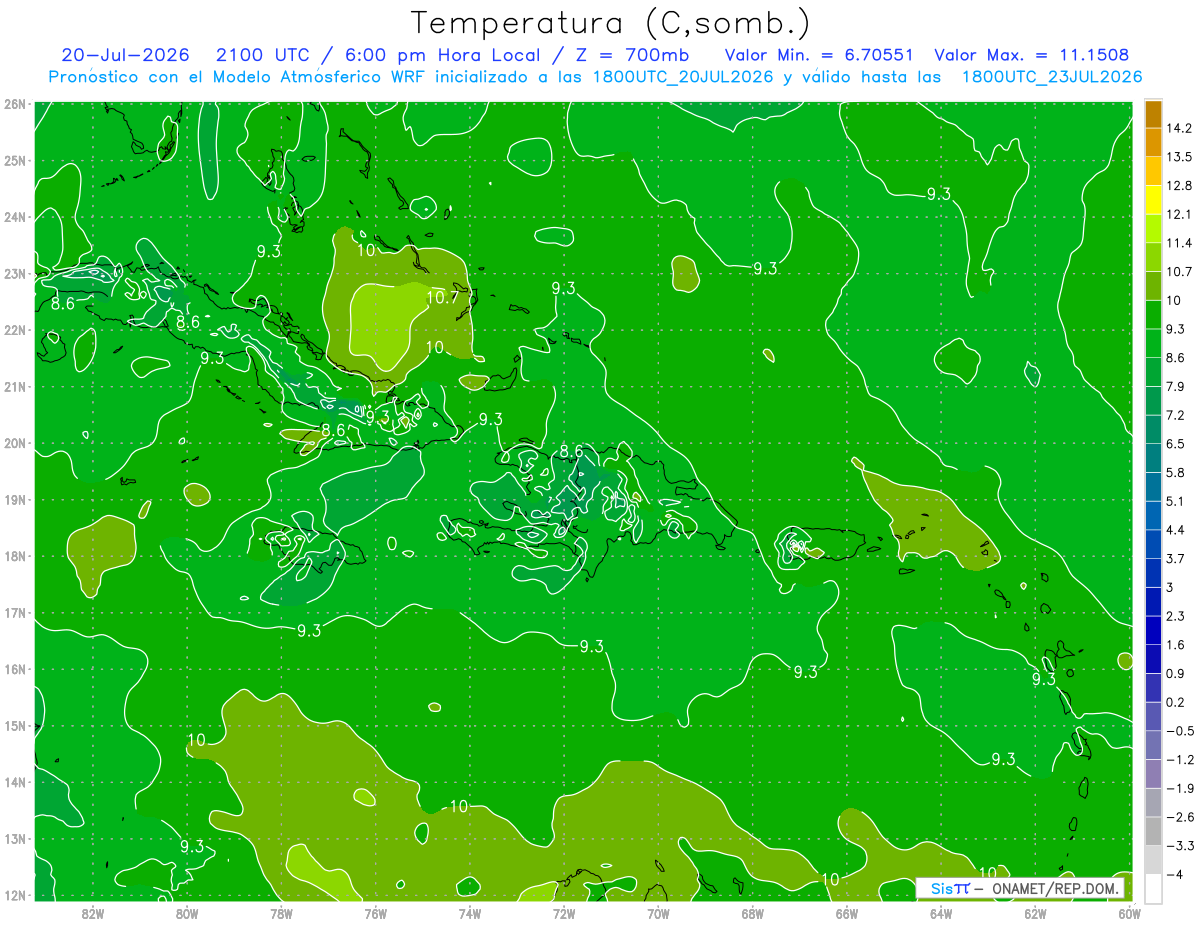This screenshot has width=1200, height=927.
Task: Click the 66W longitude axis label
Action: coord(846,913)
